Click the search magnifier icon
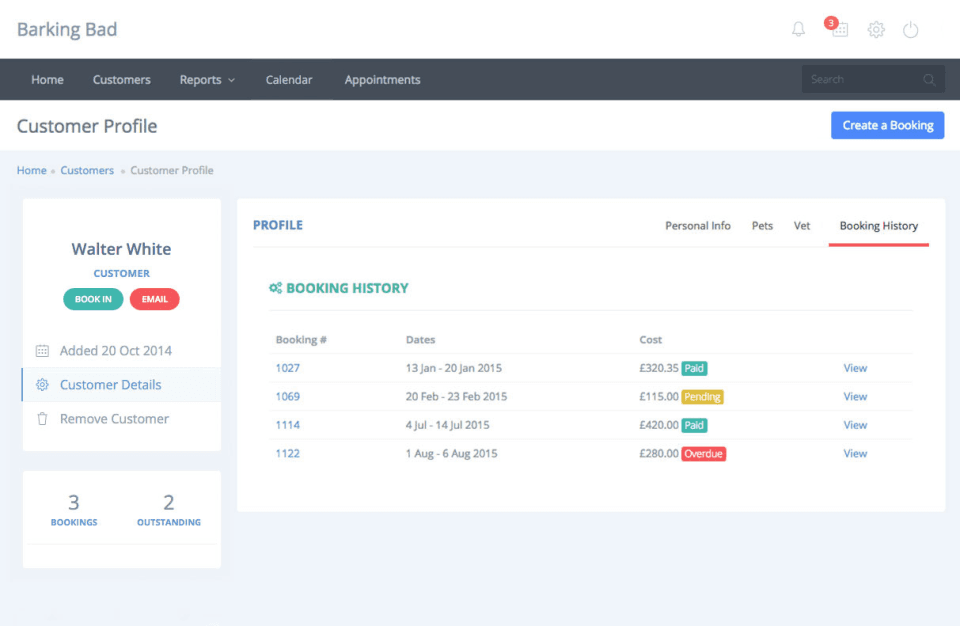The image size is (960, 626). point(929,80)
